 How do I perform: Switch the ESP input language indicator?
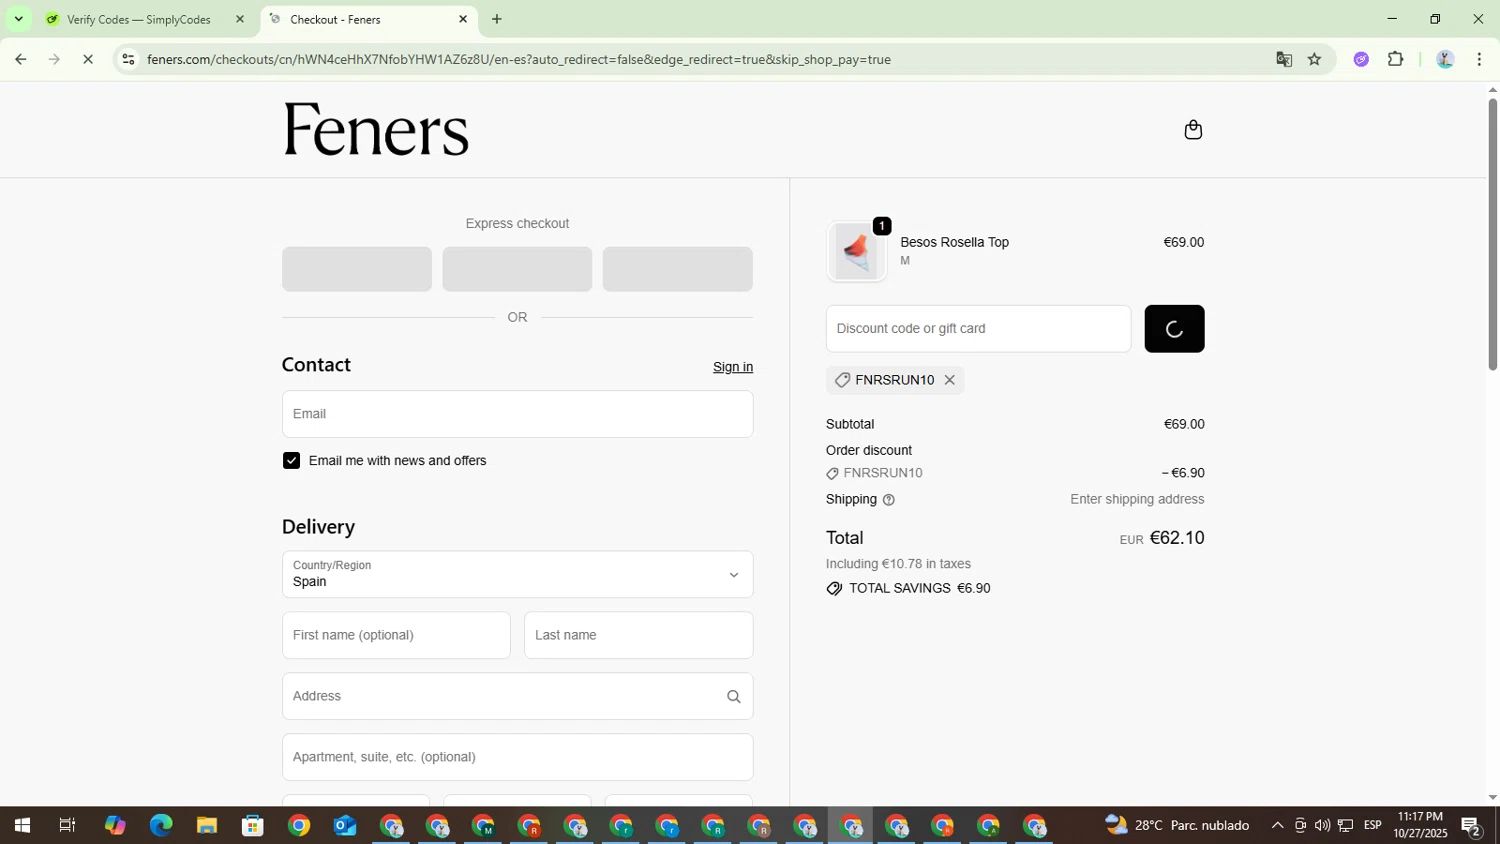pyautogui.click(x=1373, y=826)
